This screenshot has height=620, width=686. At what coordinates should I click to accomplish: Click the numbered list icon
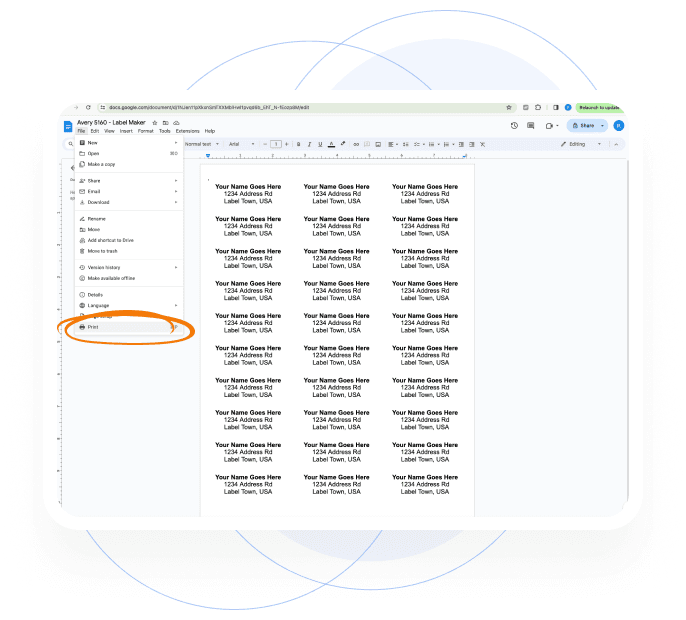point(448,144)
